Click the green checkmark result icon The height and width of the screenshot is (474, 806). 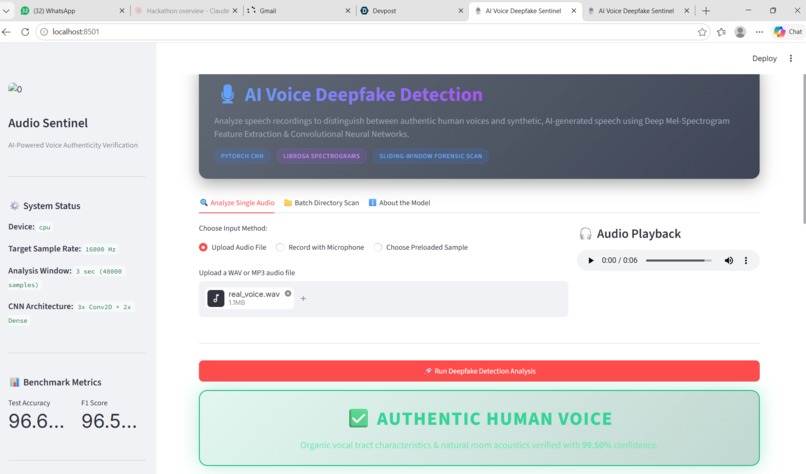[358, 418]
